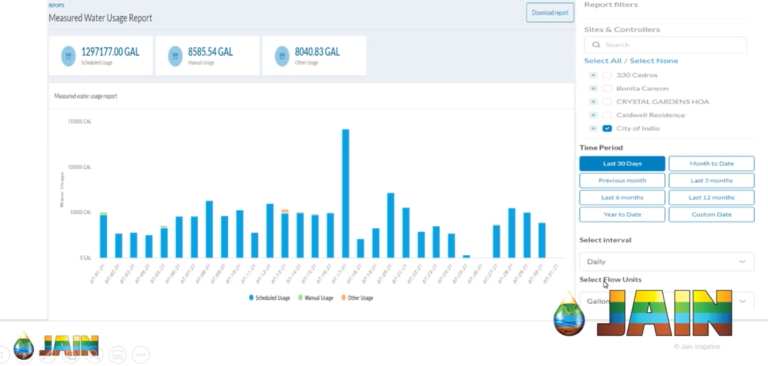Click the 330 Cedros site name
Screen dimensions: 768x366
637,75
